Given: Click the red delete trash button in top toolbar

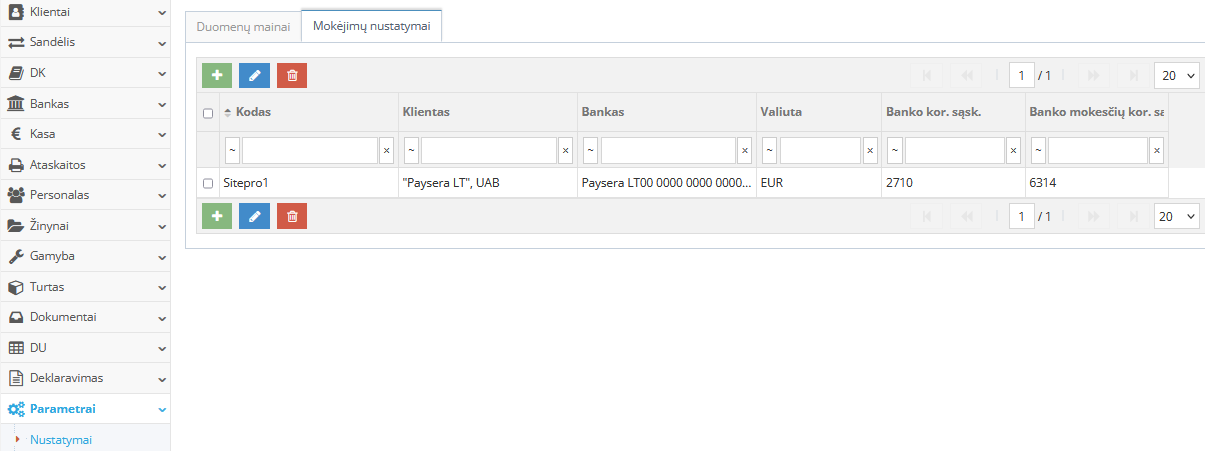Looking at the screenshot, I should click(x=292, y=76).
